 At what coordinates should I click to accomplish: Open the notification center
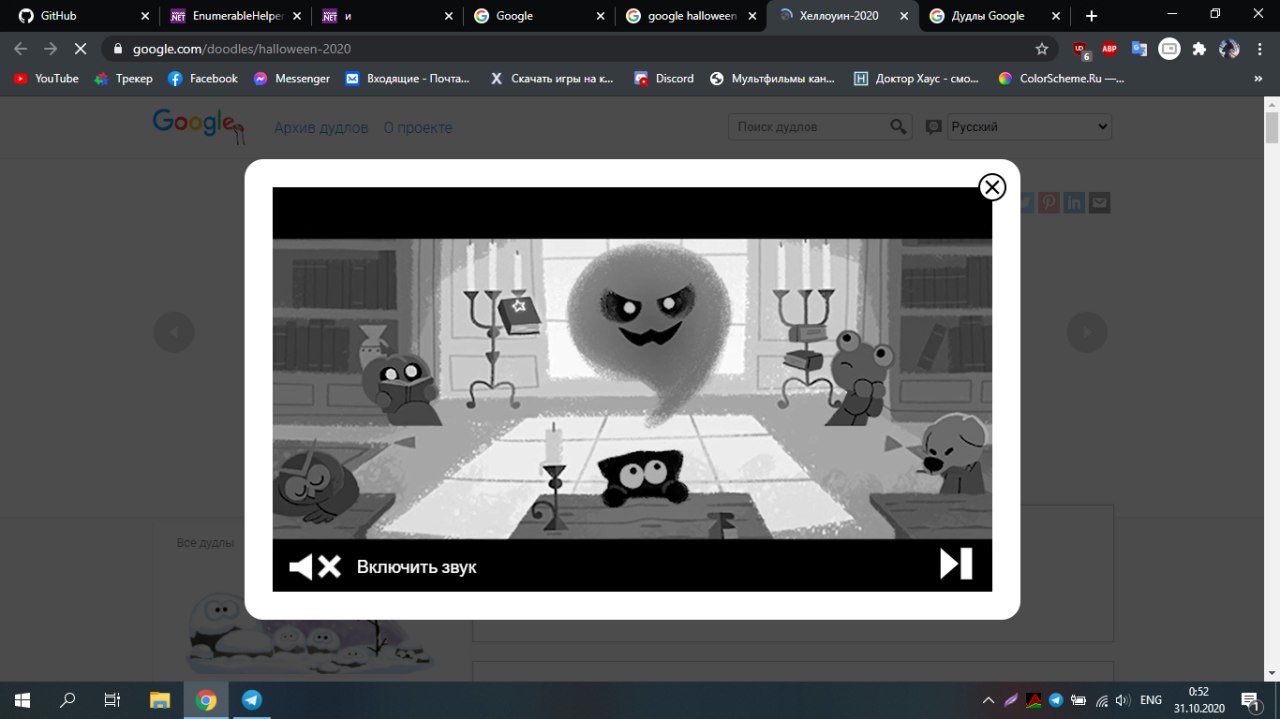pyautogui.click(x=1250, y=700)
